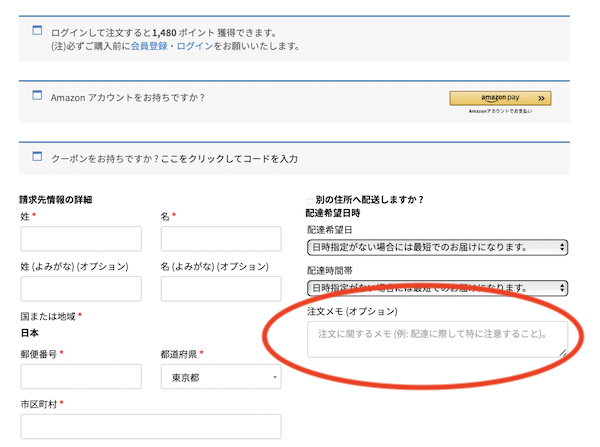Check the 別の住所へ配送しますか checkbox
The height and width of the screenshot is (447, 600).
[309, 200]
